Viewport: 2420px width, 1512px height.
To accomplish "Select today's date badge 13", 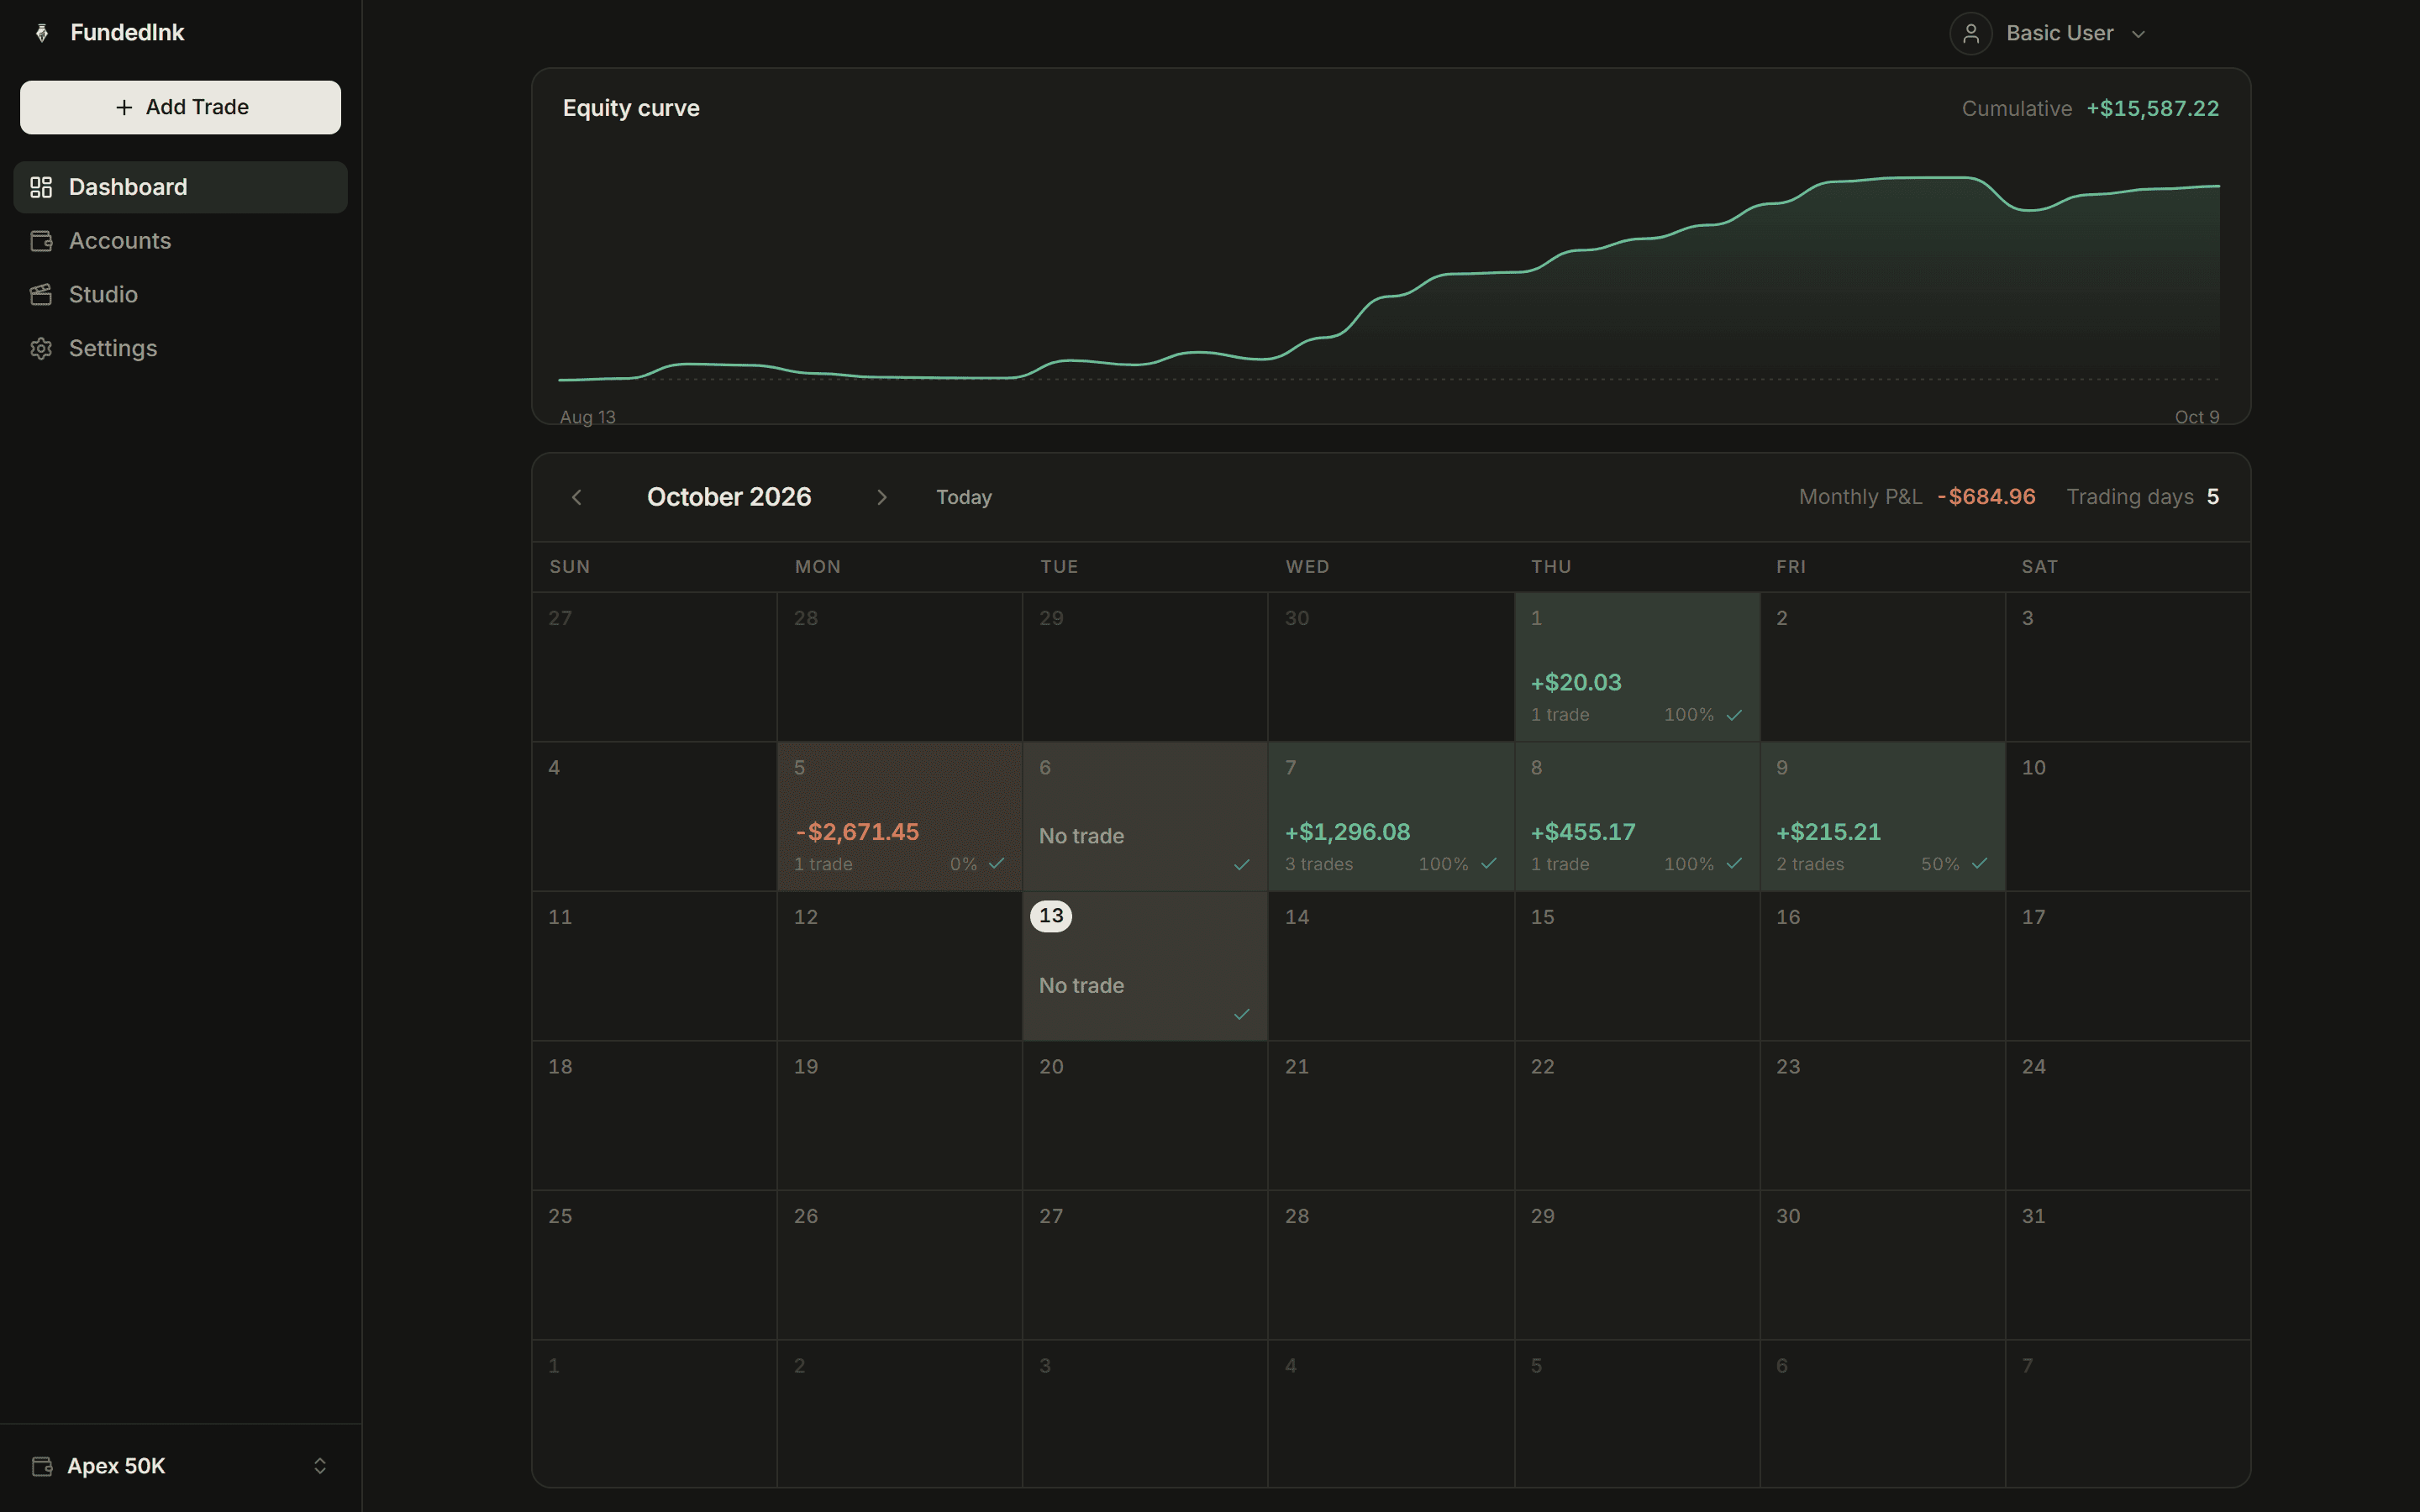I will click(1051, 916).
